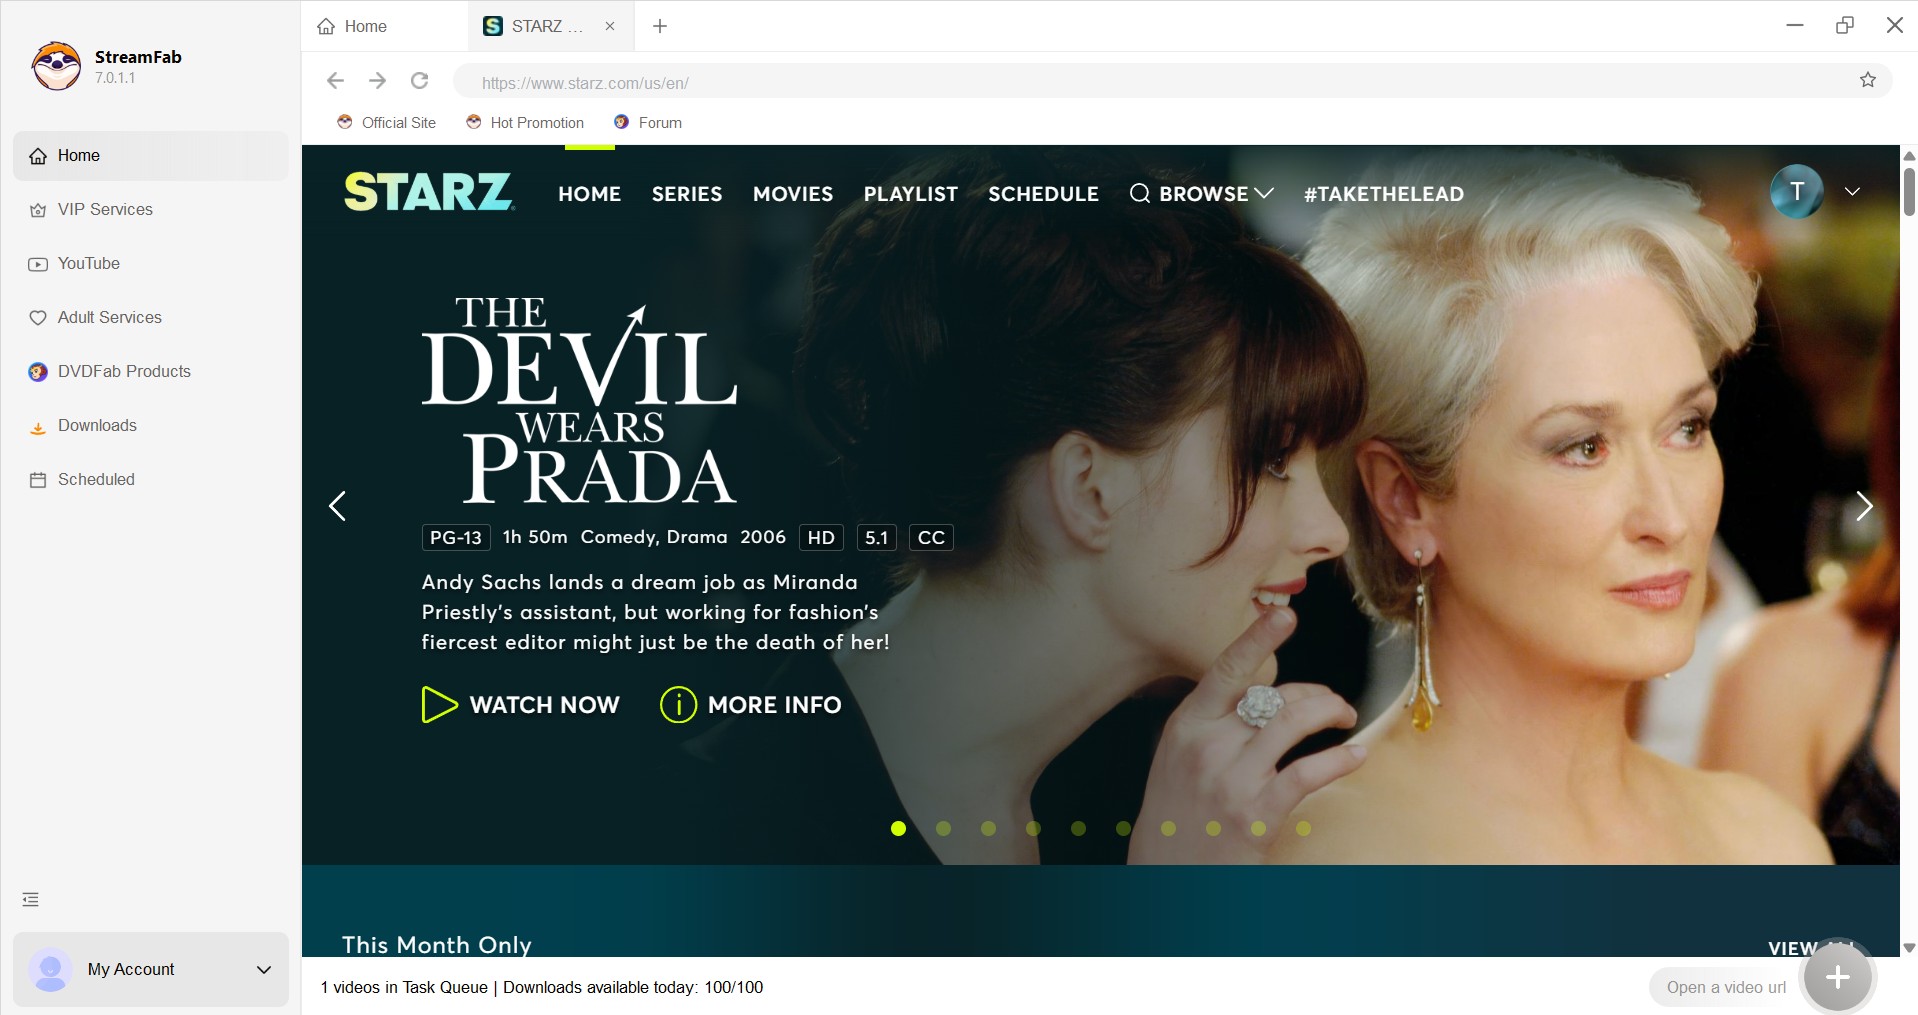Click WATCH NOW for Devil Wears Prada

pos(520,704)
